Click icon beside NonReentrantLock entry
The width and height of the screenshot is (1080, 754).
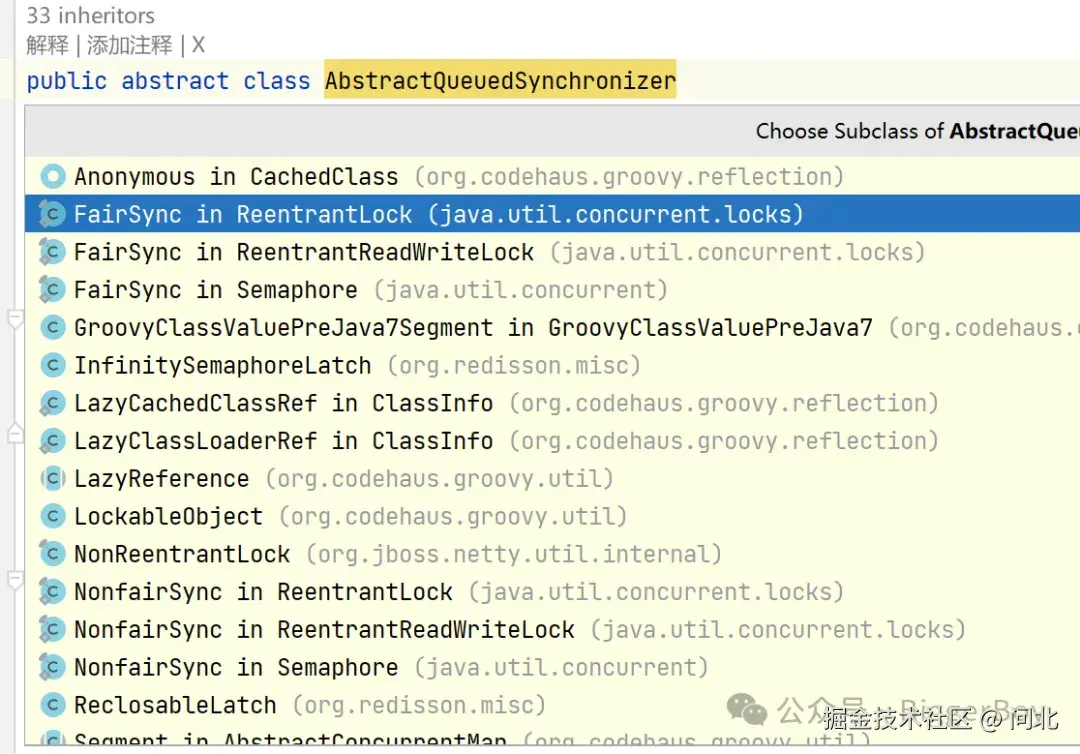coord(52,554)
